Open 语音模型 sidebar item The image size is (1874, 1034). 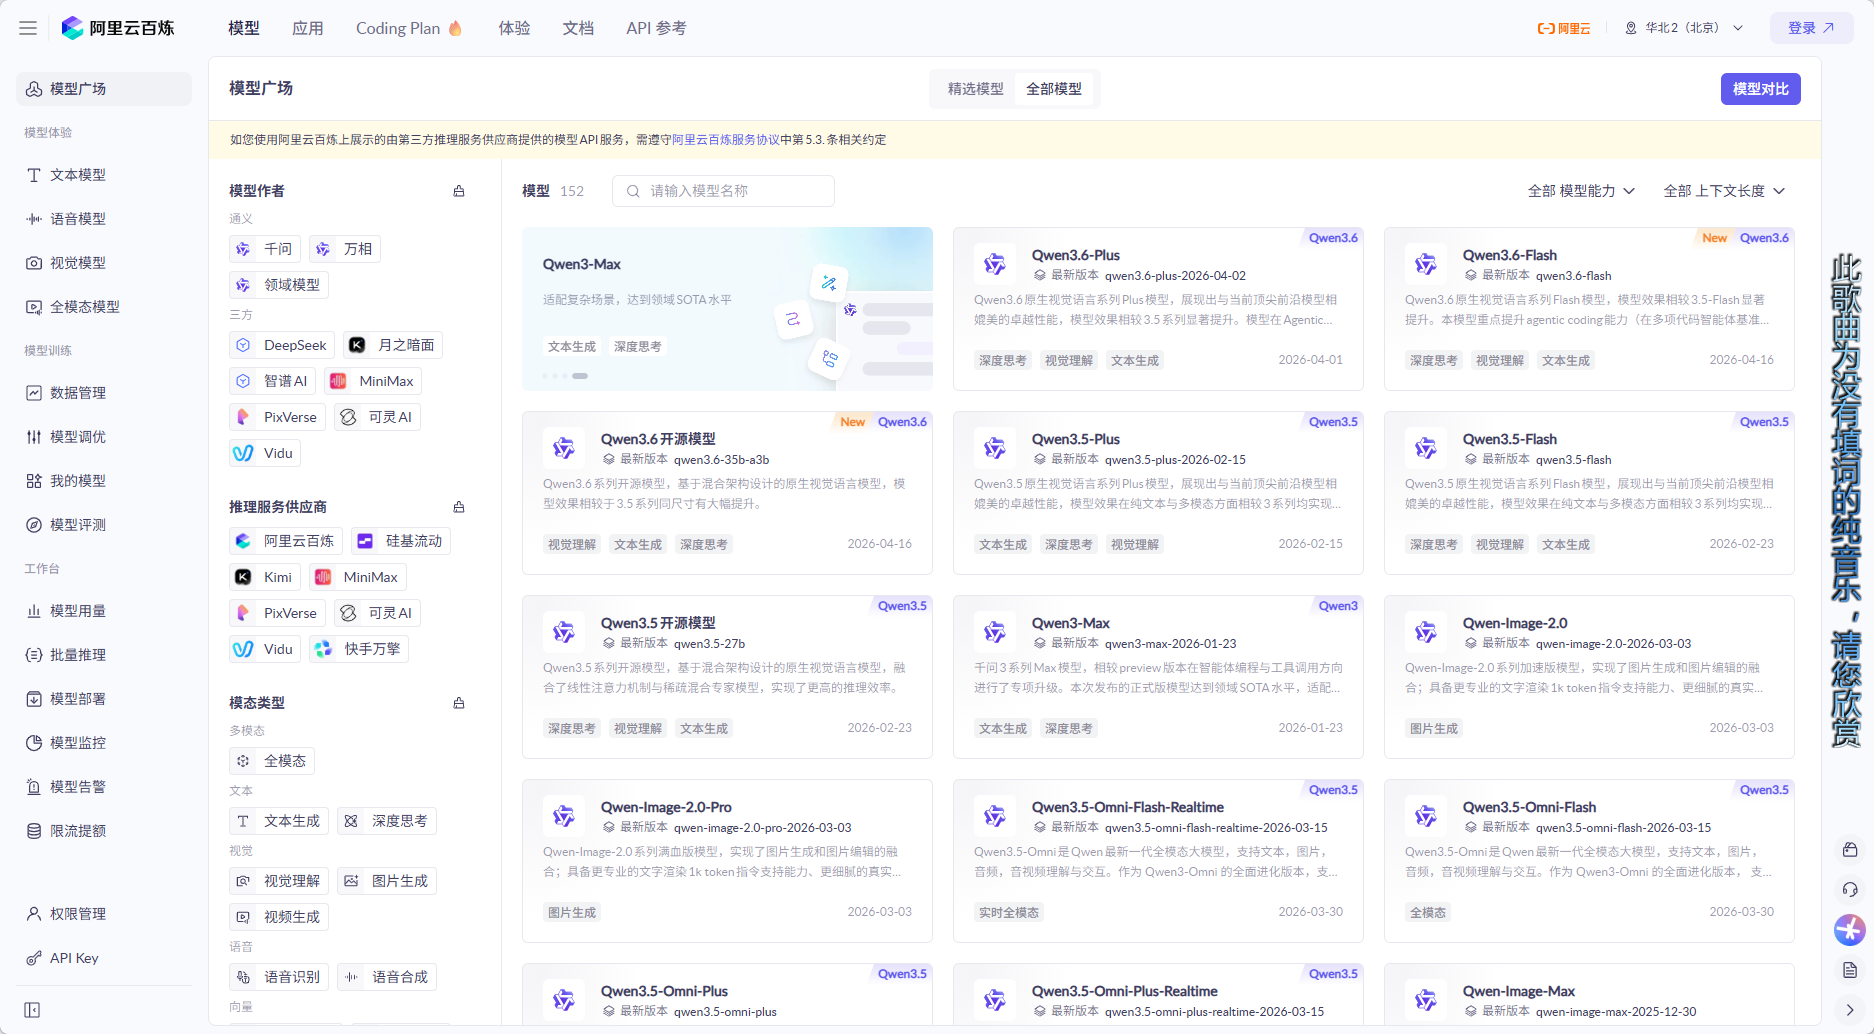click(x=104, y=219)
